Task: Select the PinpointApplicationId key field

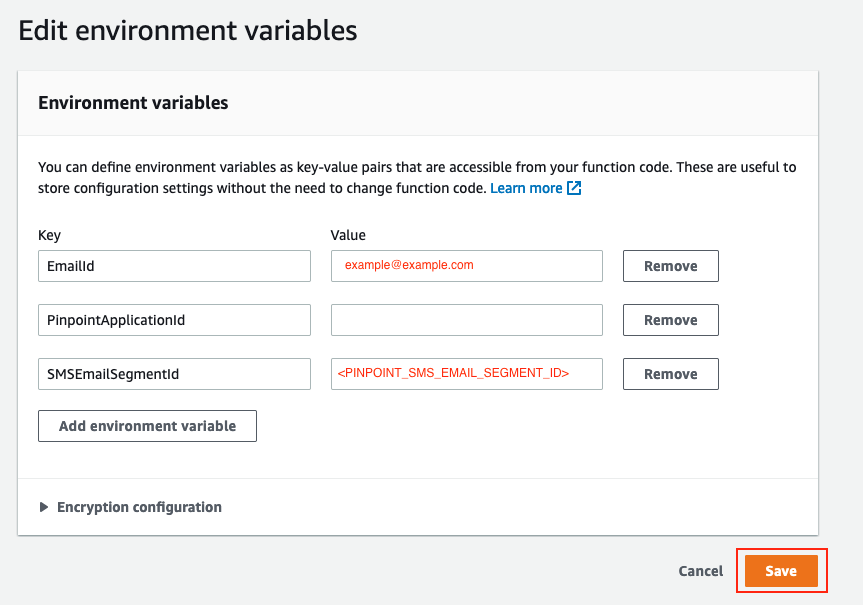Action: click(174, 319)
